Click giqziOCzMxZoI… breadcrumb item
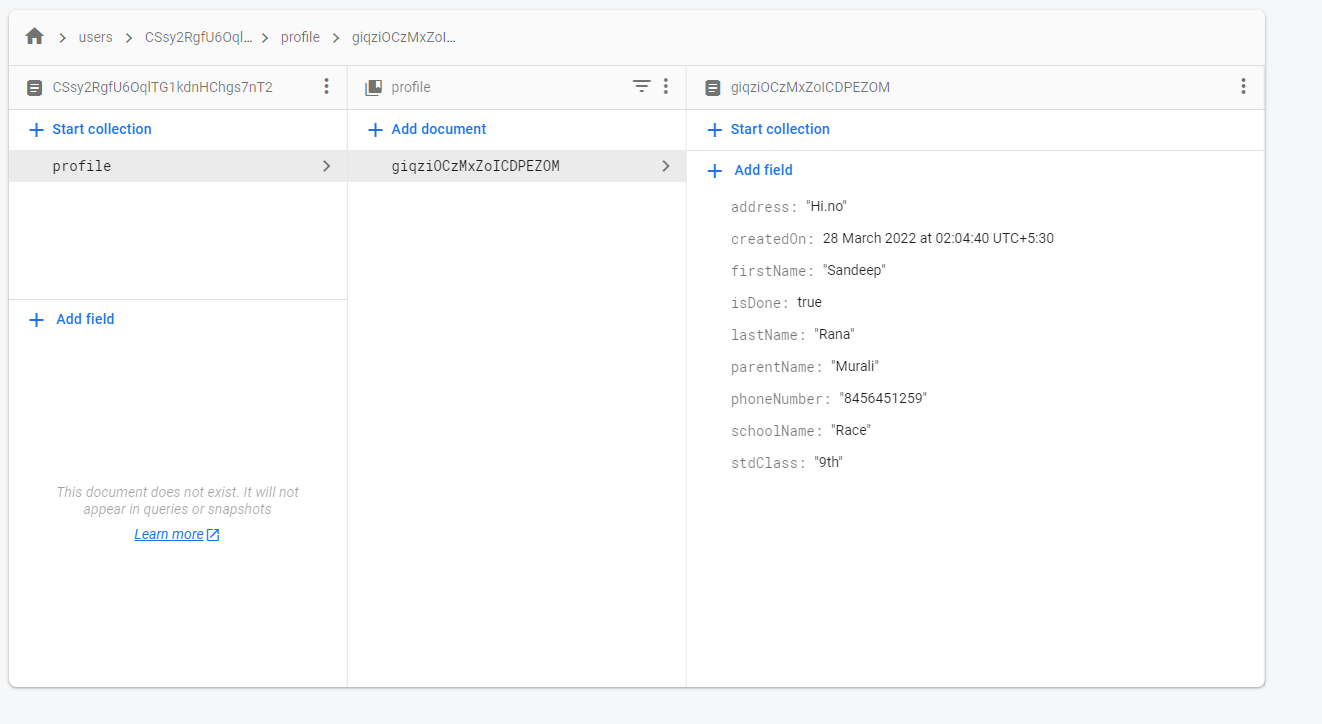This screenshot has height=724, width=1322. click(x=404, y=37)
